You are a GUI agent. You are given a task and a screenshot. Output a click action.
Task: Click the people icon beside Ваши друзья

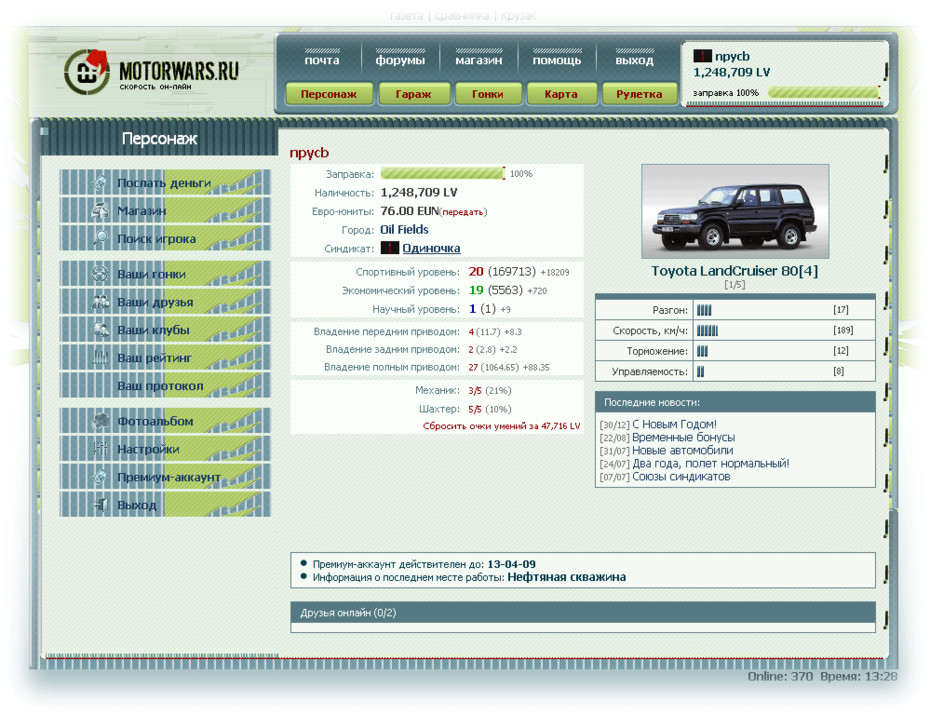[100, 302]
